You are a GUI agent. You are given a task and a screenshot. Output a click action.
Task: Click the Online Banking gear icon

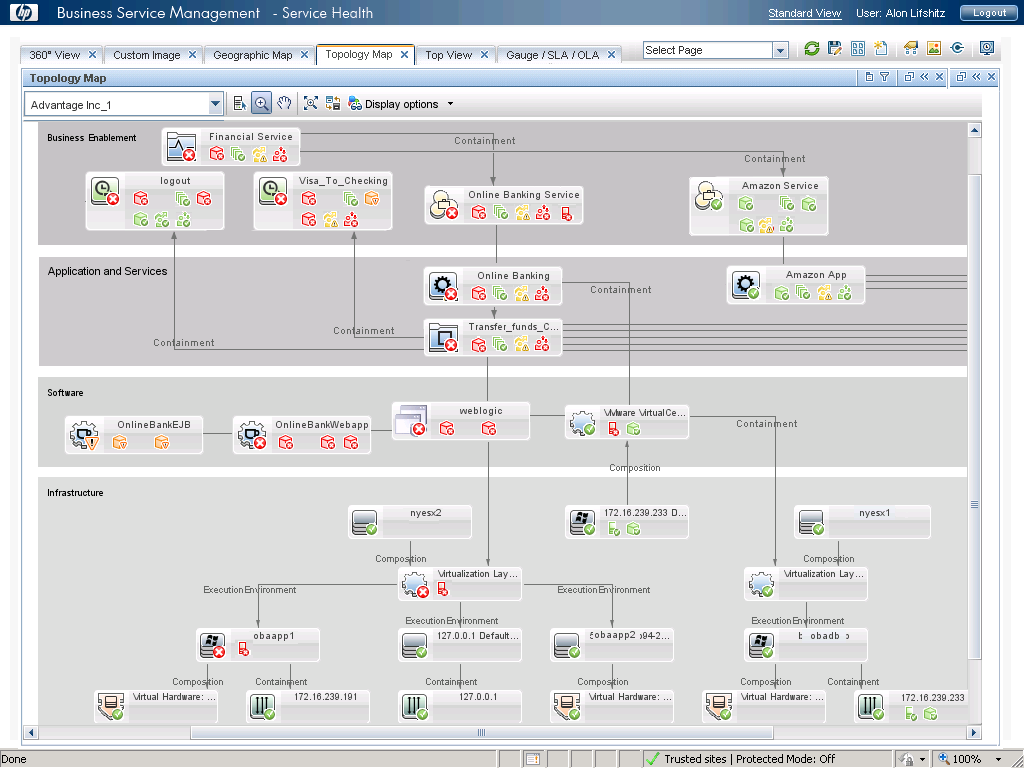click(443, 286)
